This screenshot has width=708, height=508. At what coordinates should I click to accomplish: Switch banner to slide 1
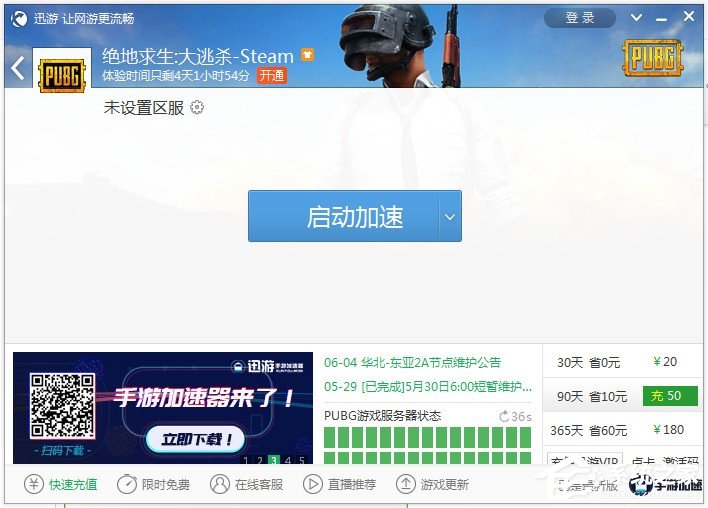245,460
